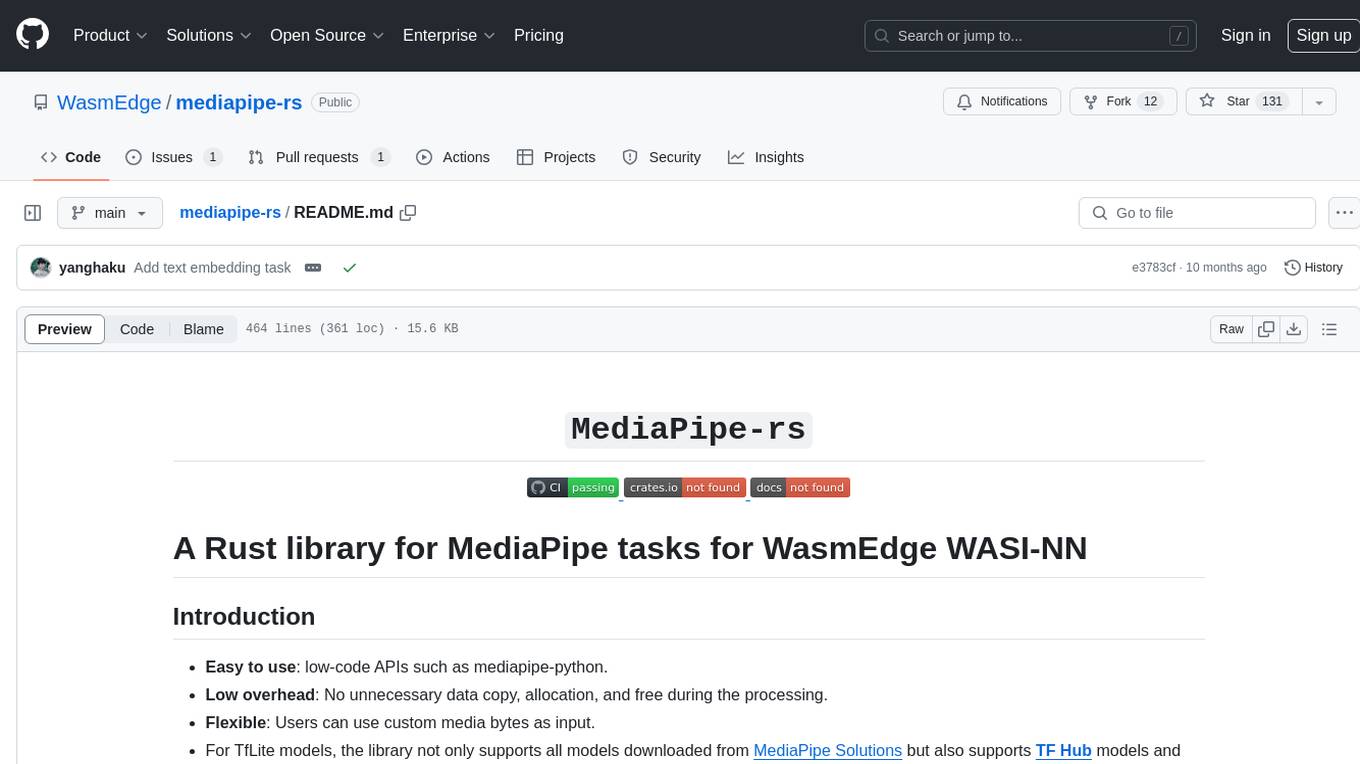
Task: Switch to the Issues tab
Action: point(173,157)
